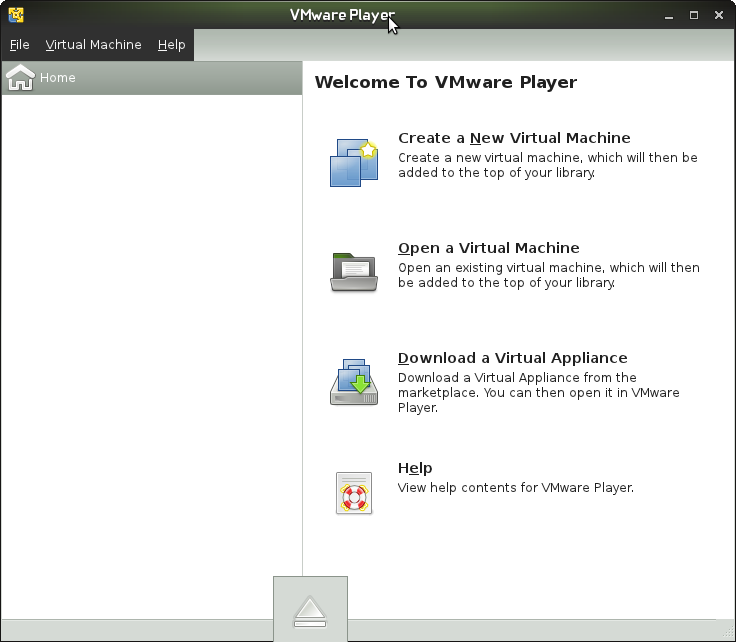Click the Open a Virtual Machine heading
This screenshot has width=736, height=642.
489,248
